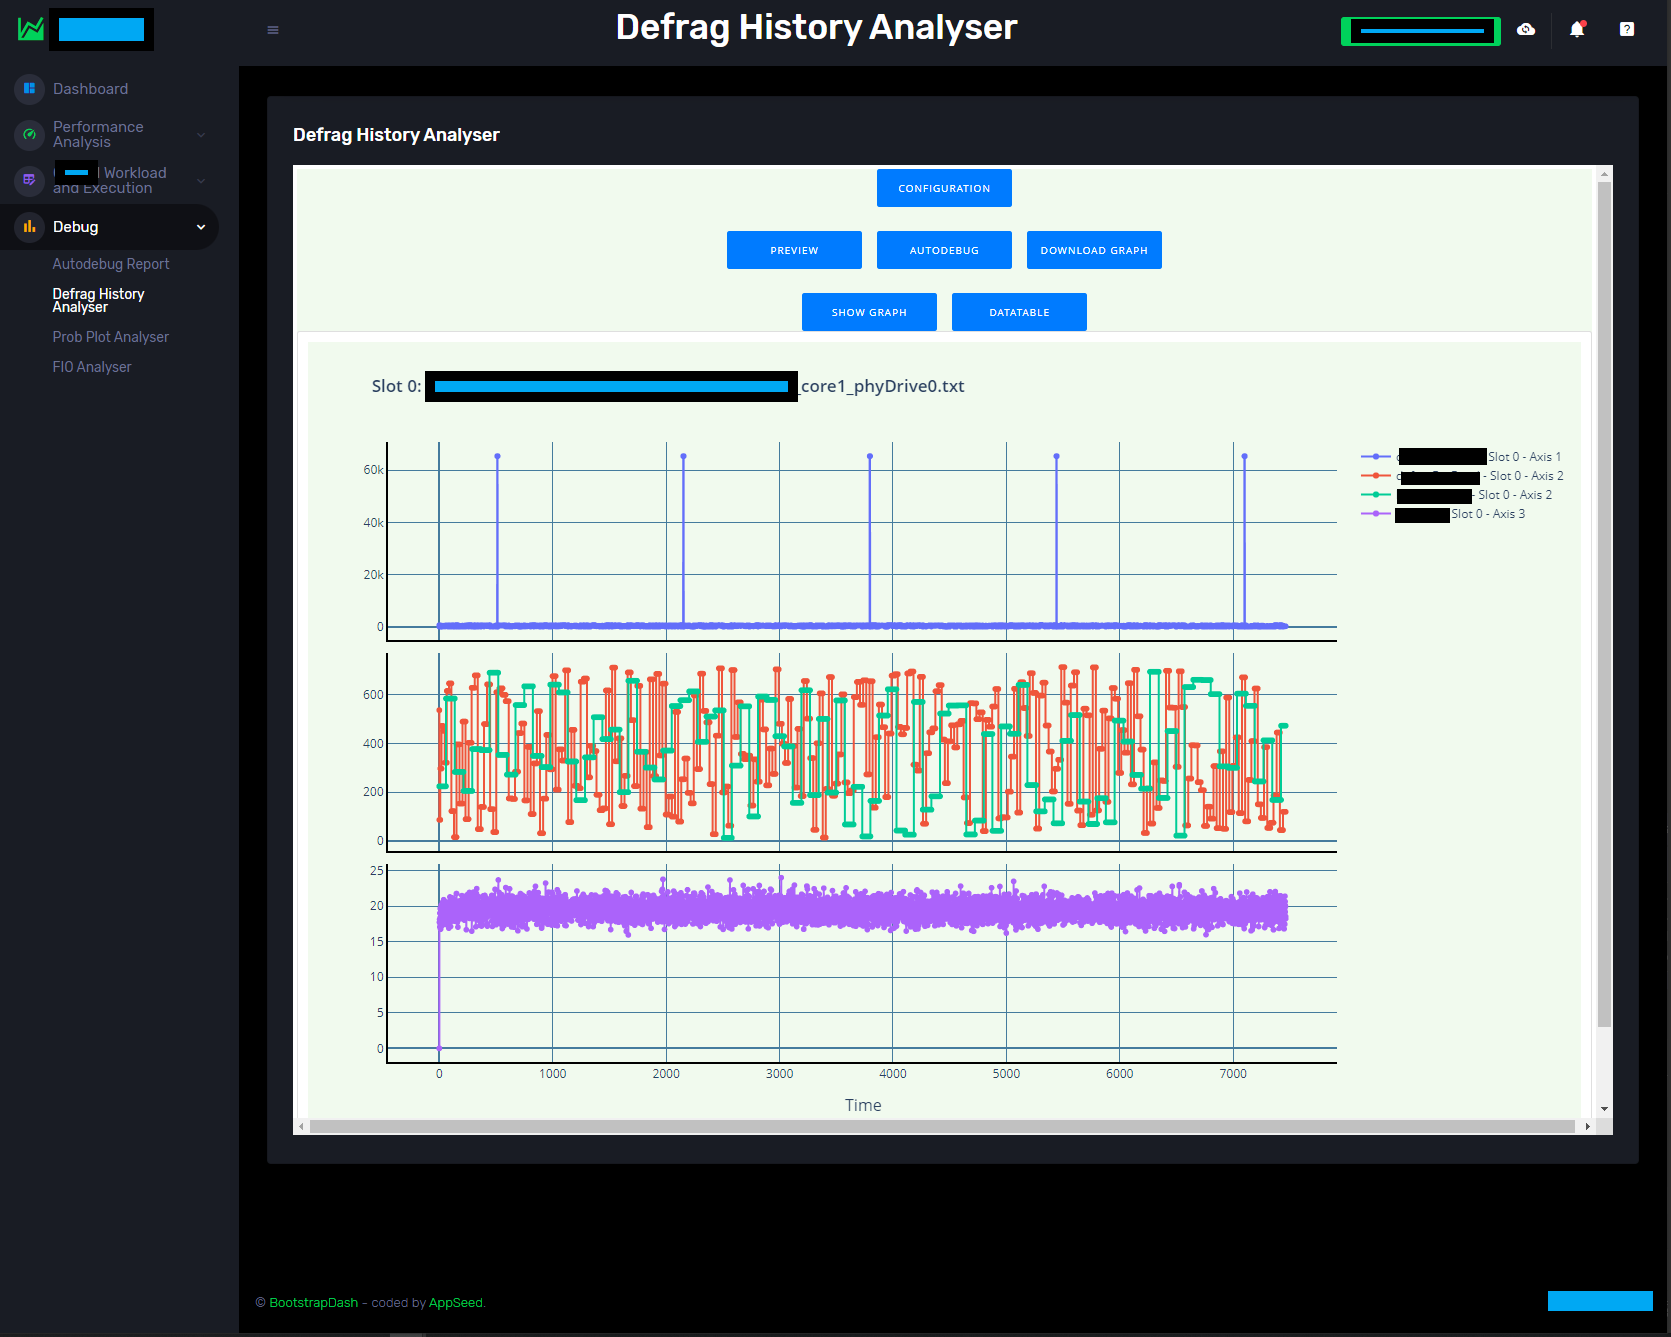Click the scroll down arrow
1671x1337 pixels.
[1604, 1109]
